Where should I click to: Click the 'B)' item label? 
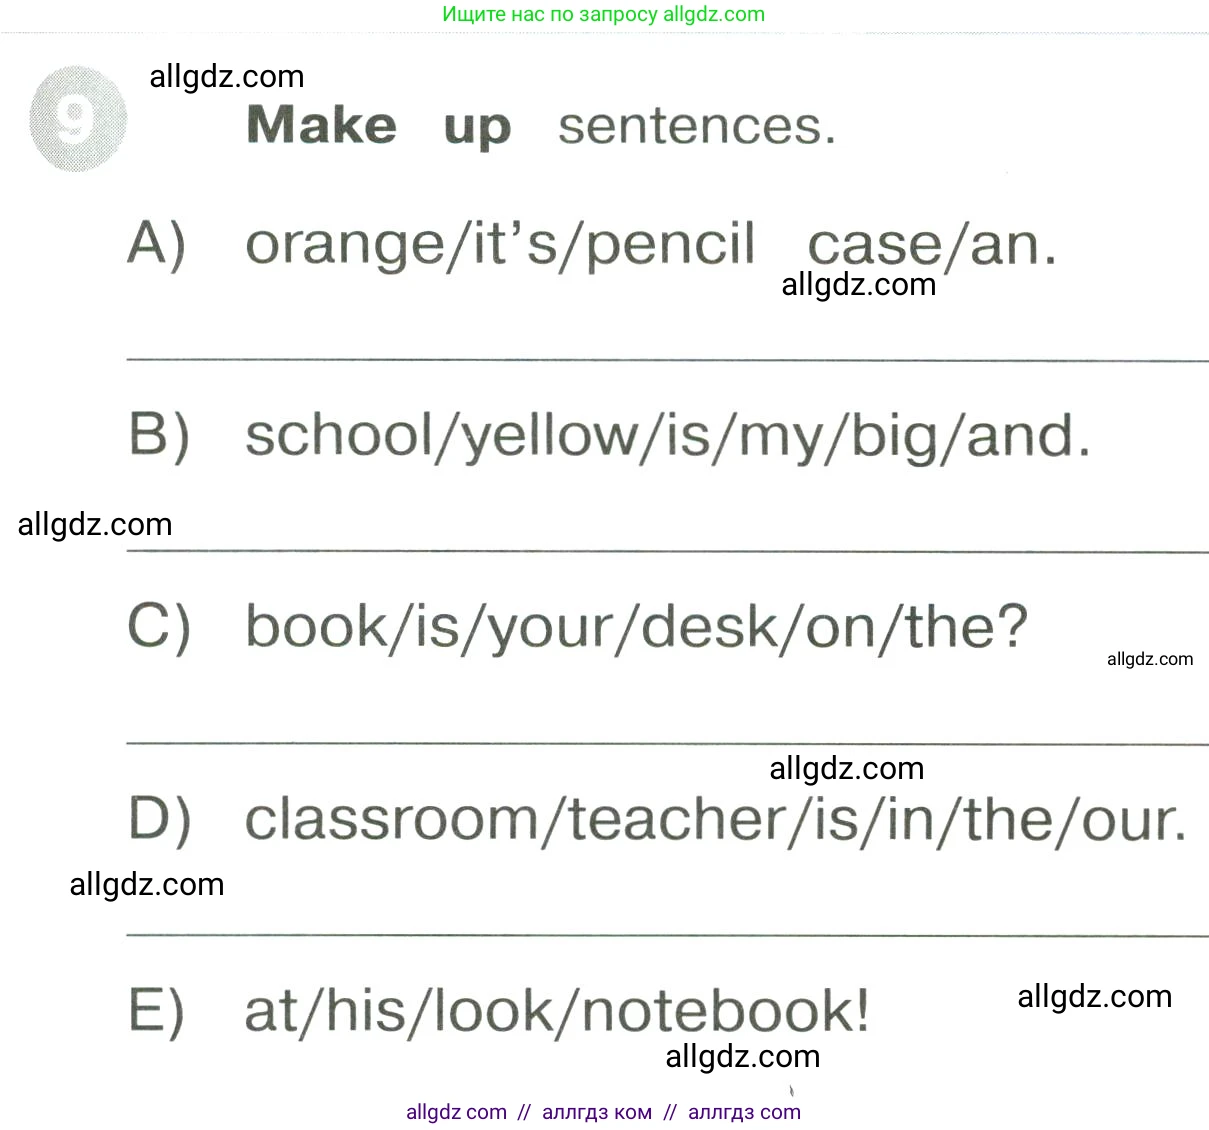[x=159, y=435]
